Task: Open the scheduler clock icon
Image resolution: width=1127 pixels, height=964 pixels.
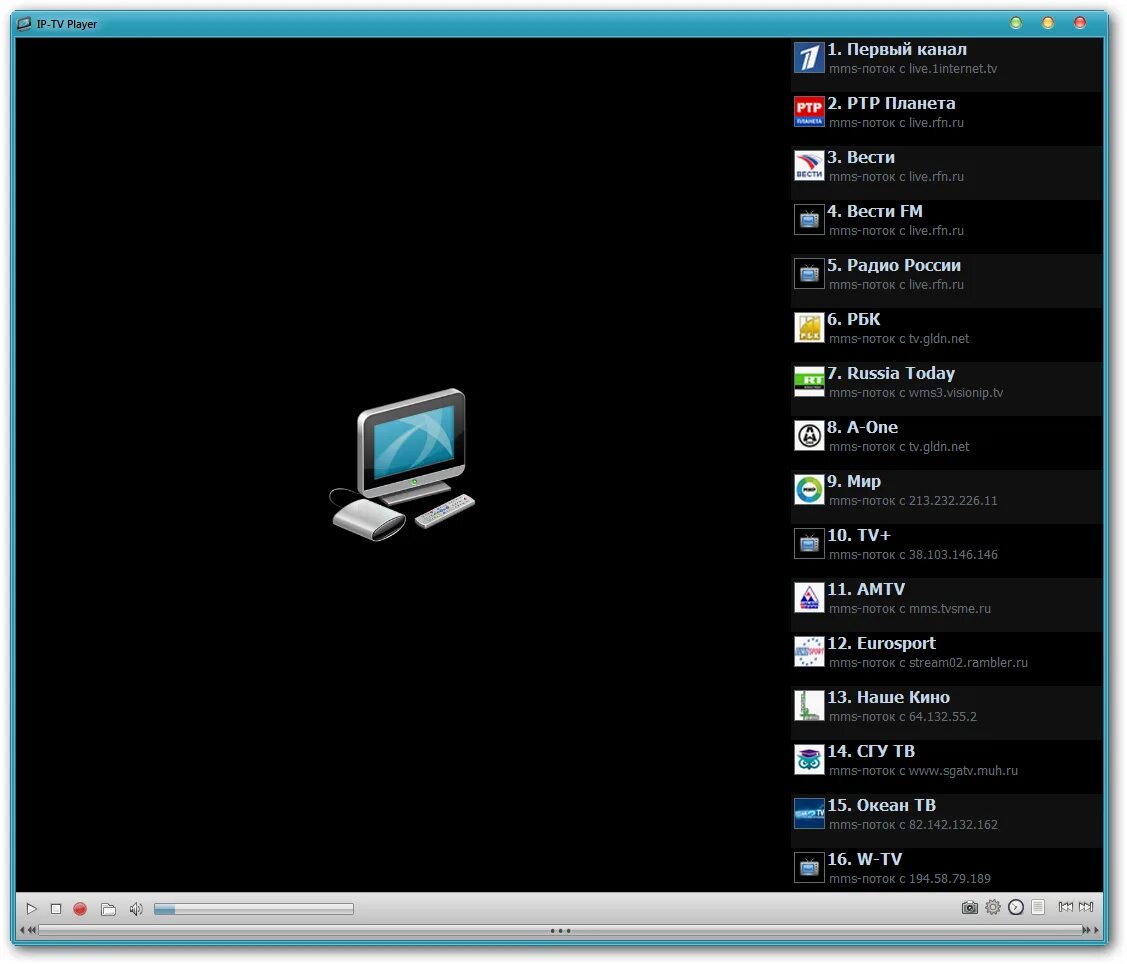Action: [1016, 907]
